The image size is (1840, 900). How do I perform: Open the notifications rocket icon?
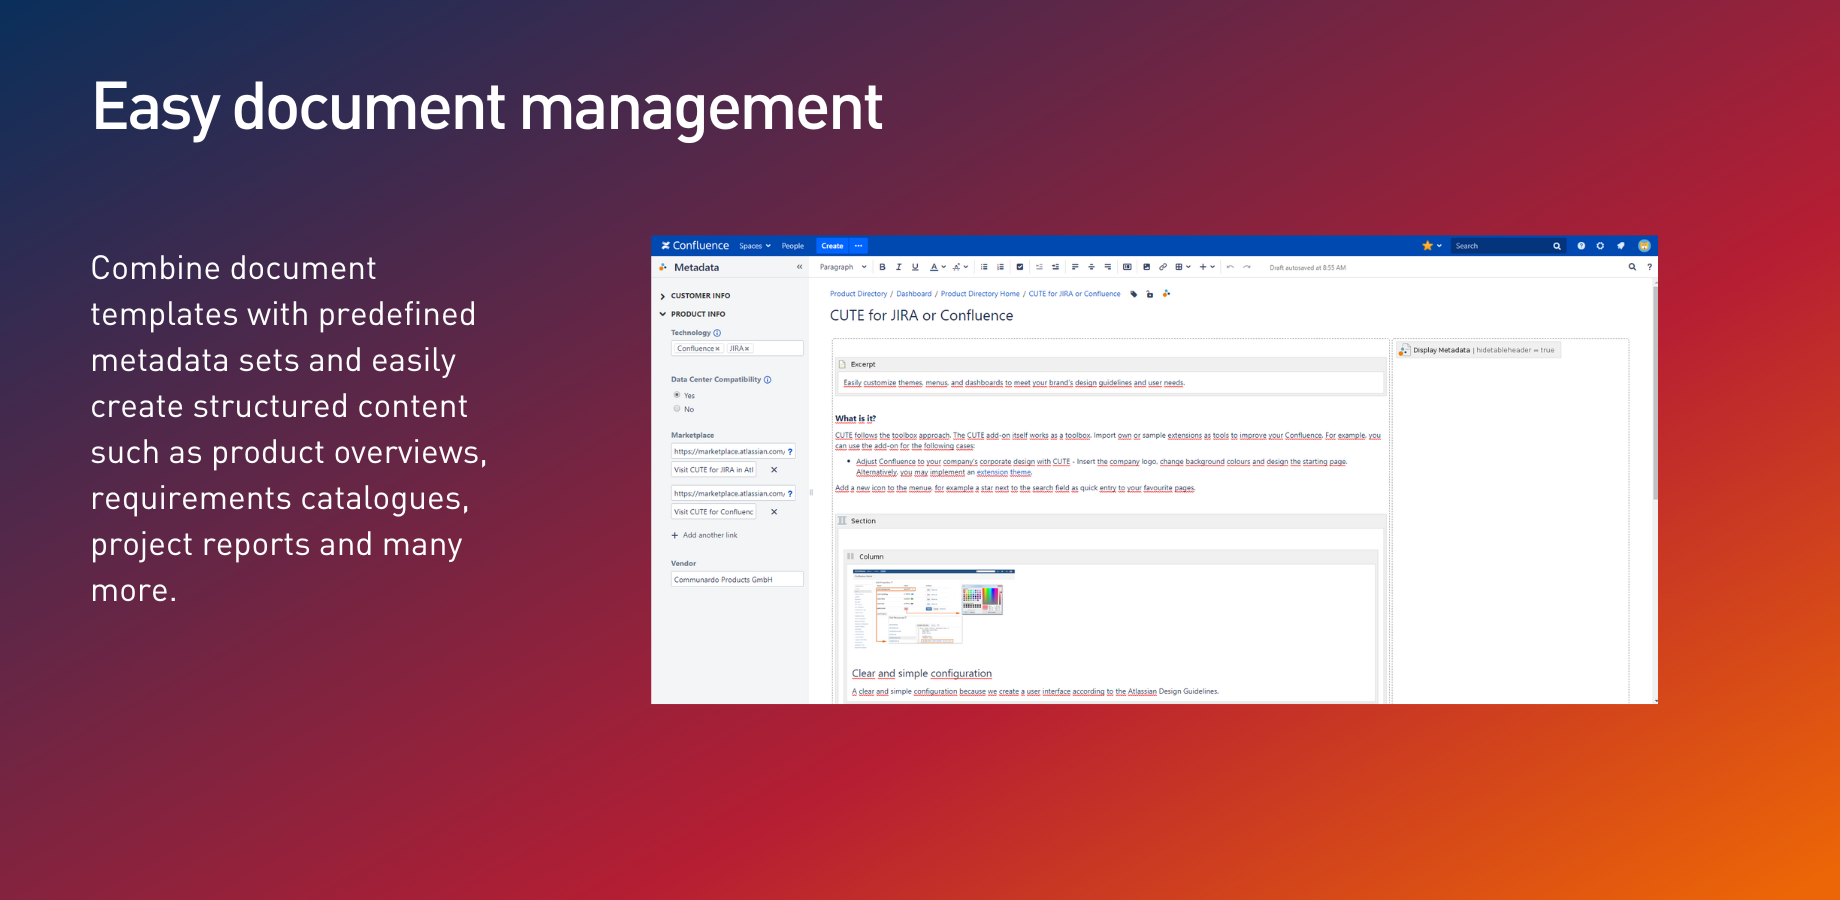(1621, 246)
